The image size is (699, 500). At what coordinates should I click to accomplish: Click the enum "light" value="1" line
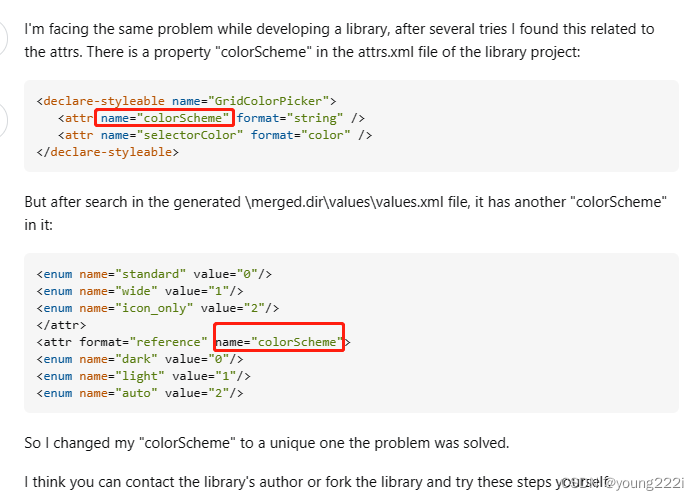click(143, 375)
